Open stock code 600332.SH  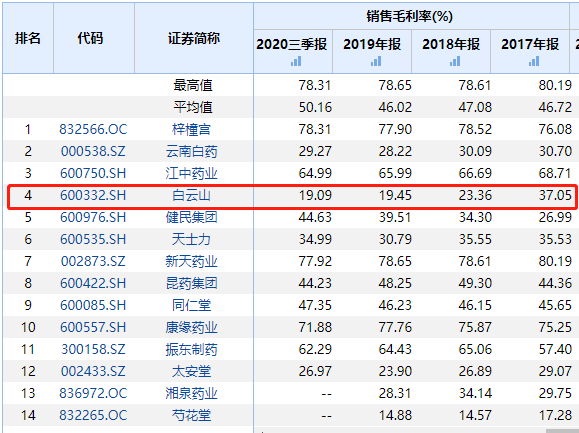coord(93,195)
